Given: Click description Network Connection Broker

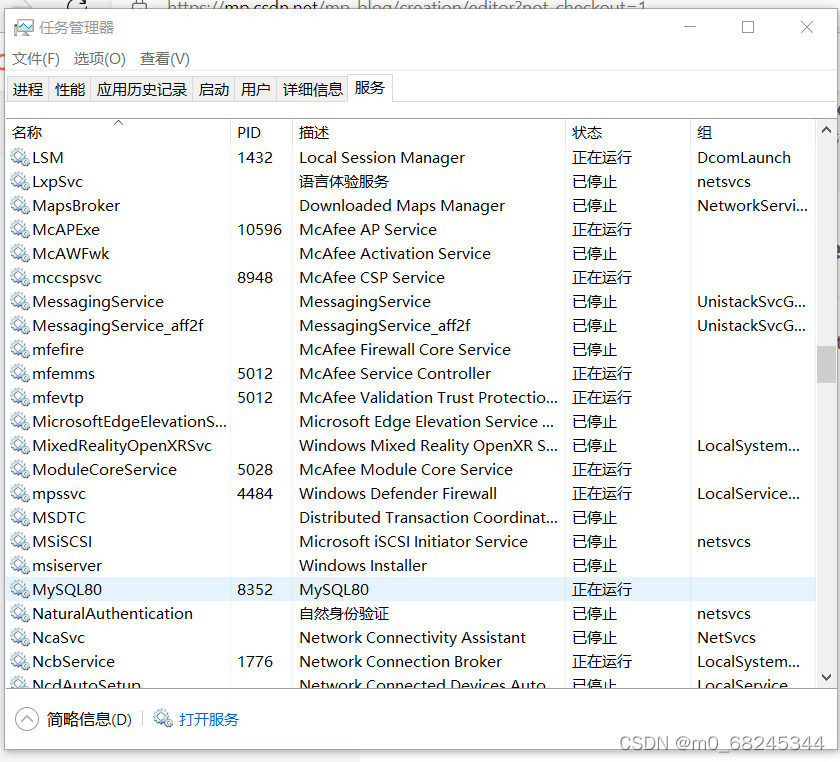Looking at the screenshot, I should tap(400, 662).
